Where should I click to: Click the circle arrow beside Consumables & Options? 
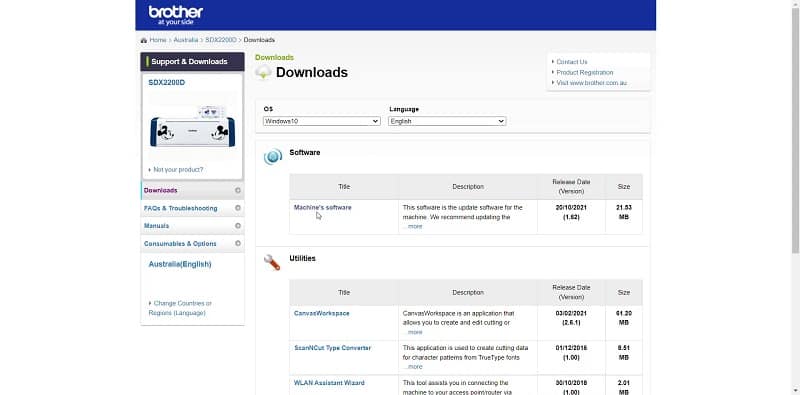pos(238,243)
